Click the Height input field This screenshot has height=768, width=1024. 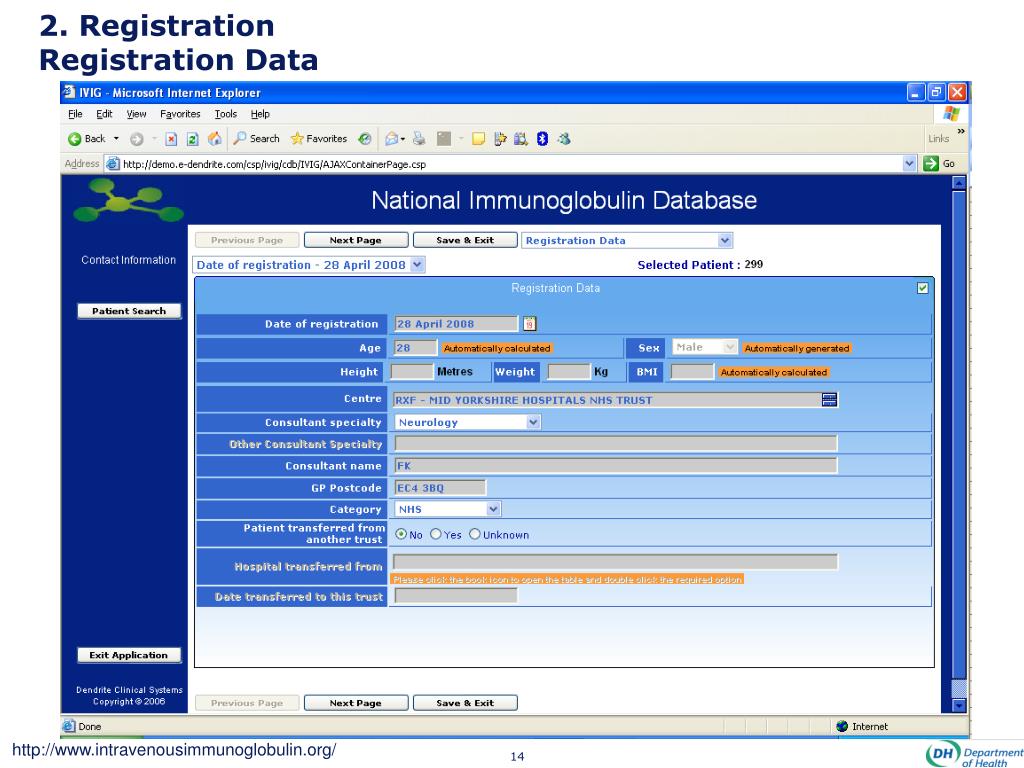pos(411,372)
